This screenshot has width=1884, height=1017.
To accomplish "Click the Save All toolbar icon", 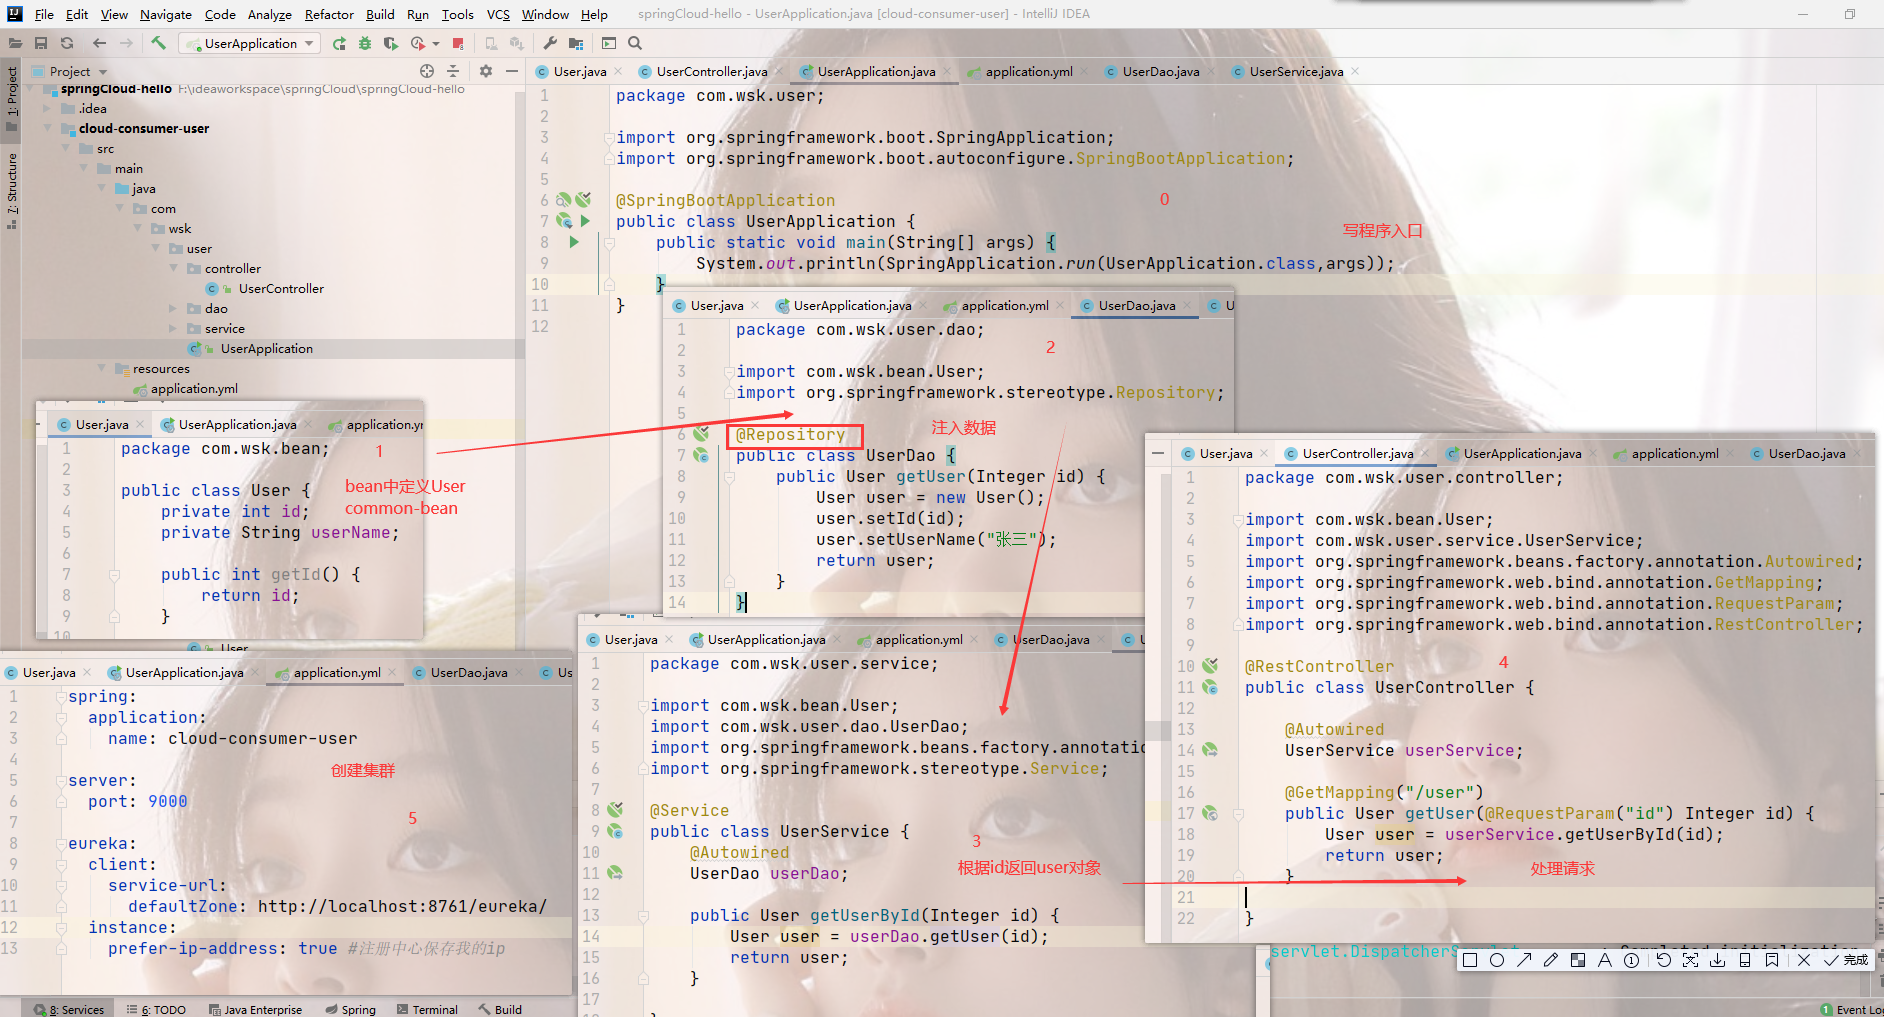I will [41, 43].
